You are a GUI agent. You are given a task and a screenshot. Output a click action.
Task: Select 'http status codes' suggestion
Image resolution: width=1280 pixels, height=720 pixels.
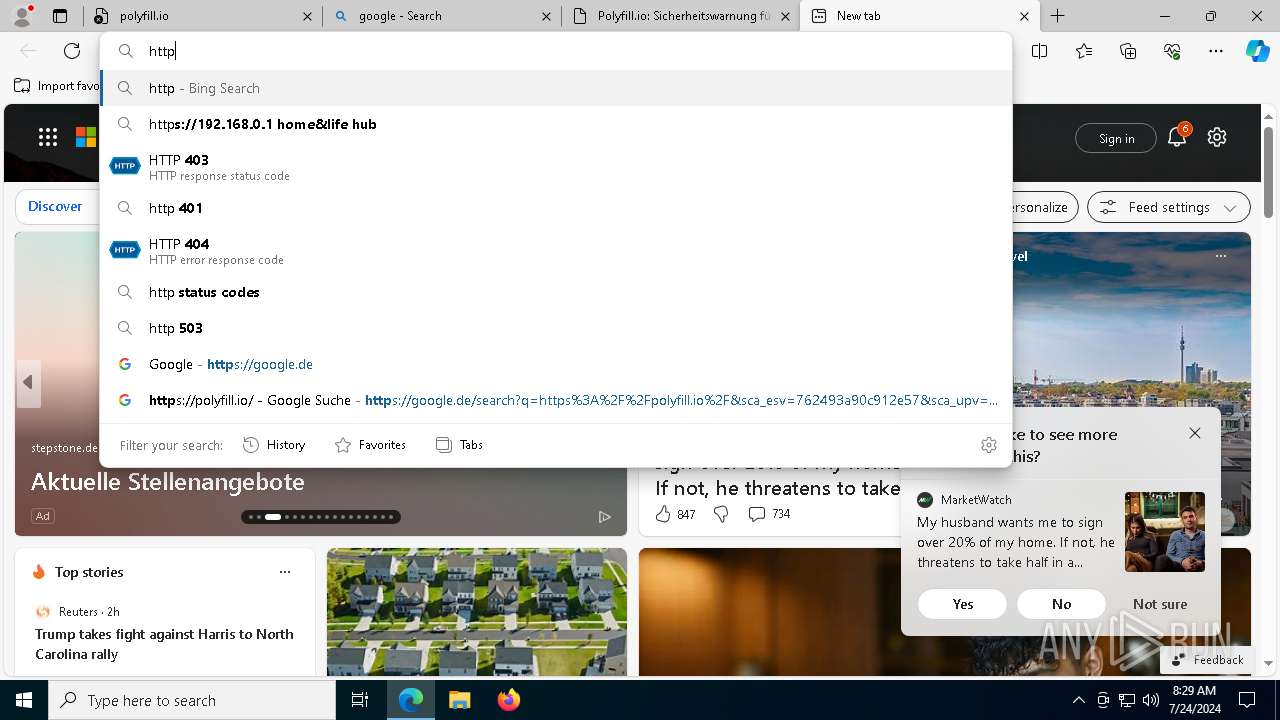coord(556,292)
